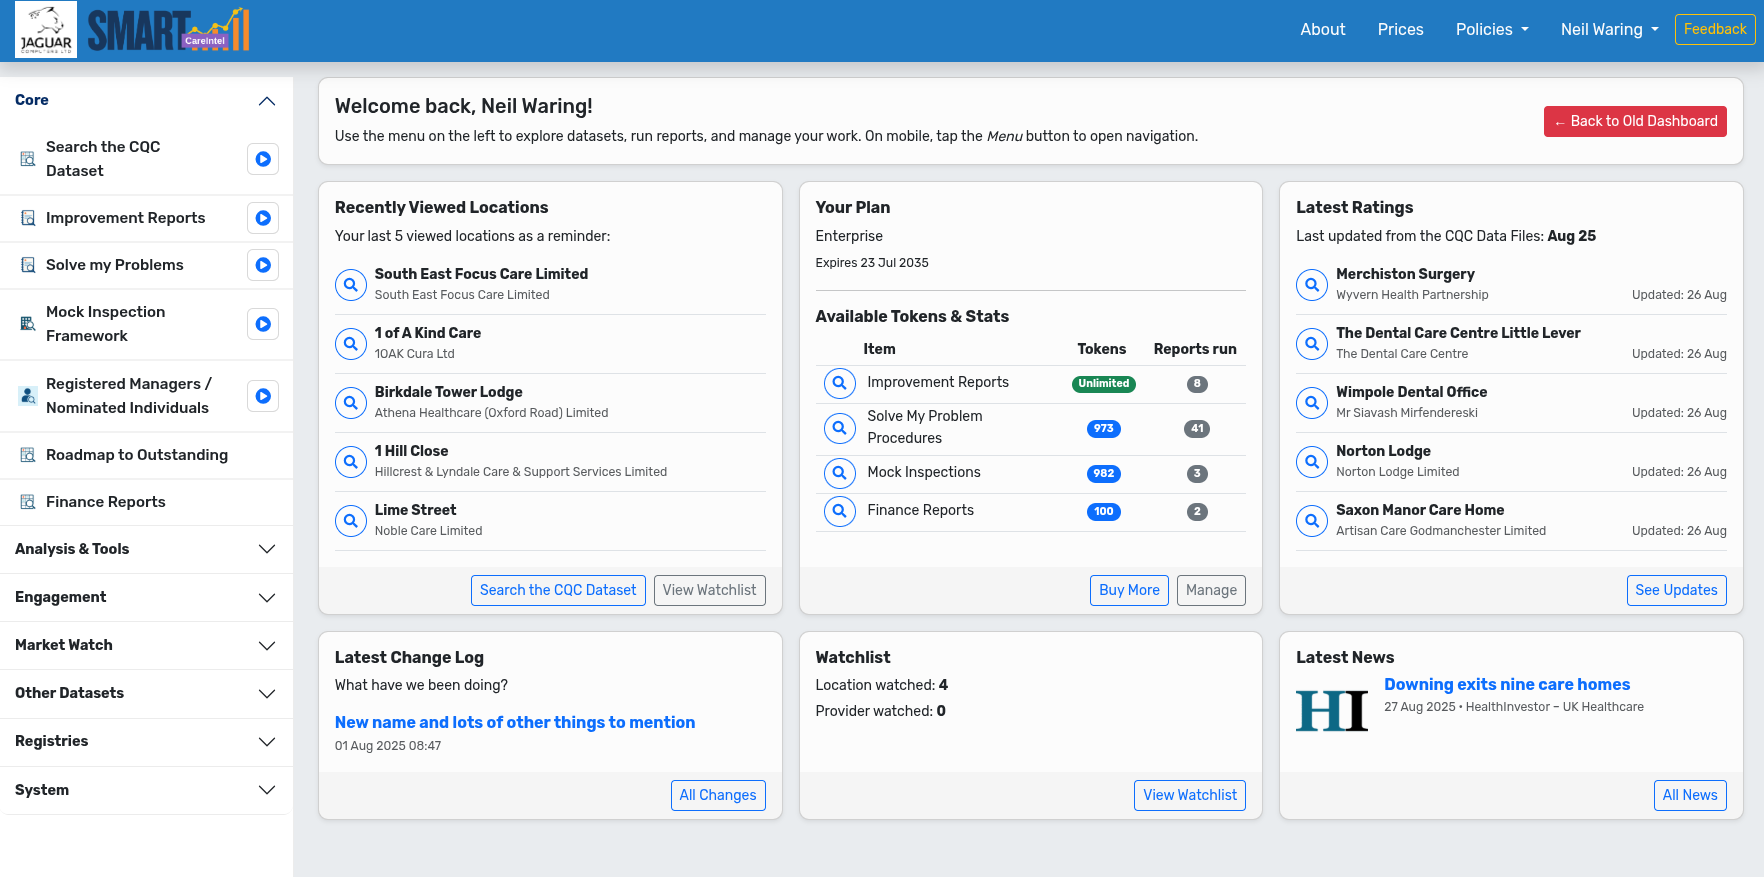Click the Jaguar logo in header
1764x877 pixels.
[x=46, y=30]
